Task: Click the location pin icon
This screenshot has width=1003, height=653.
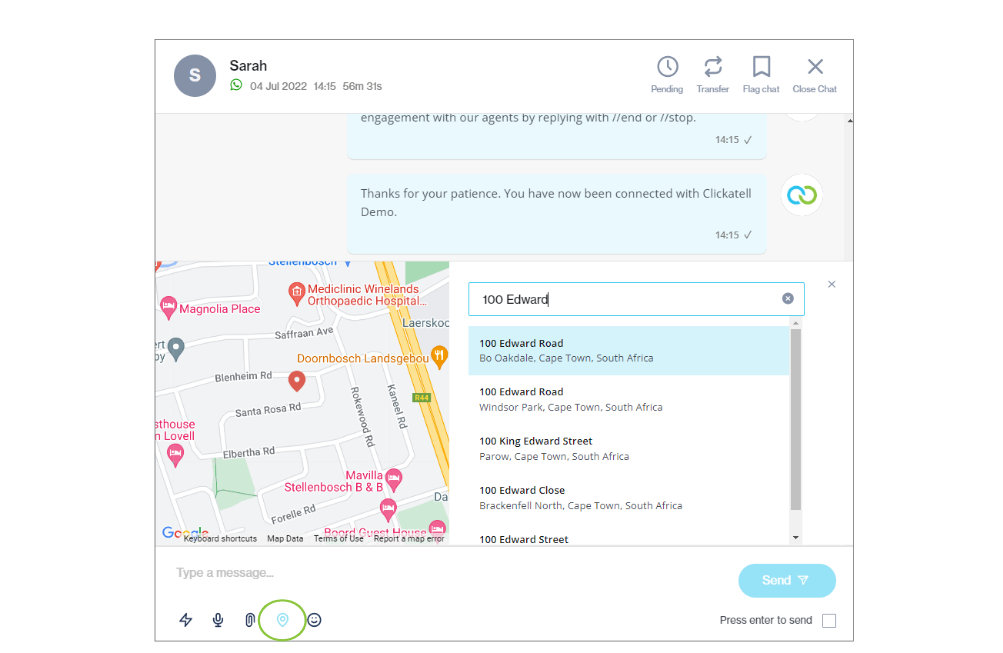Action: (283, 620)
